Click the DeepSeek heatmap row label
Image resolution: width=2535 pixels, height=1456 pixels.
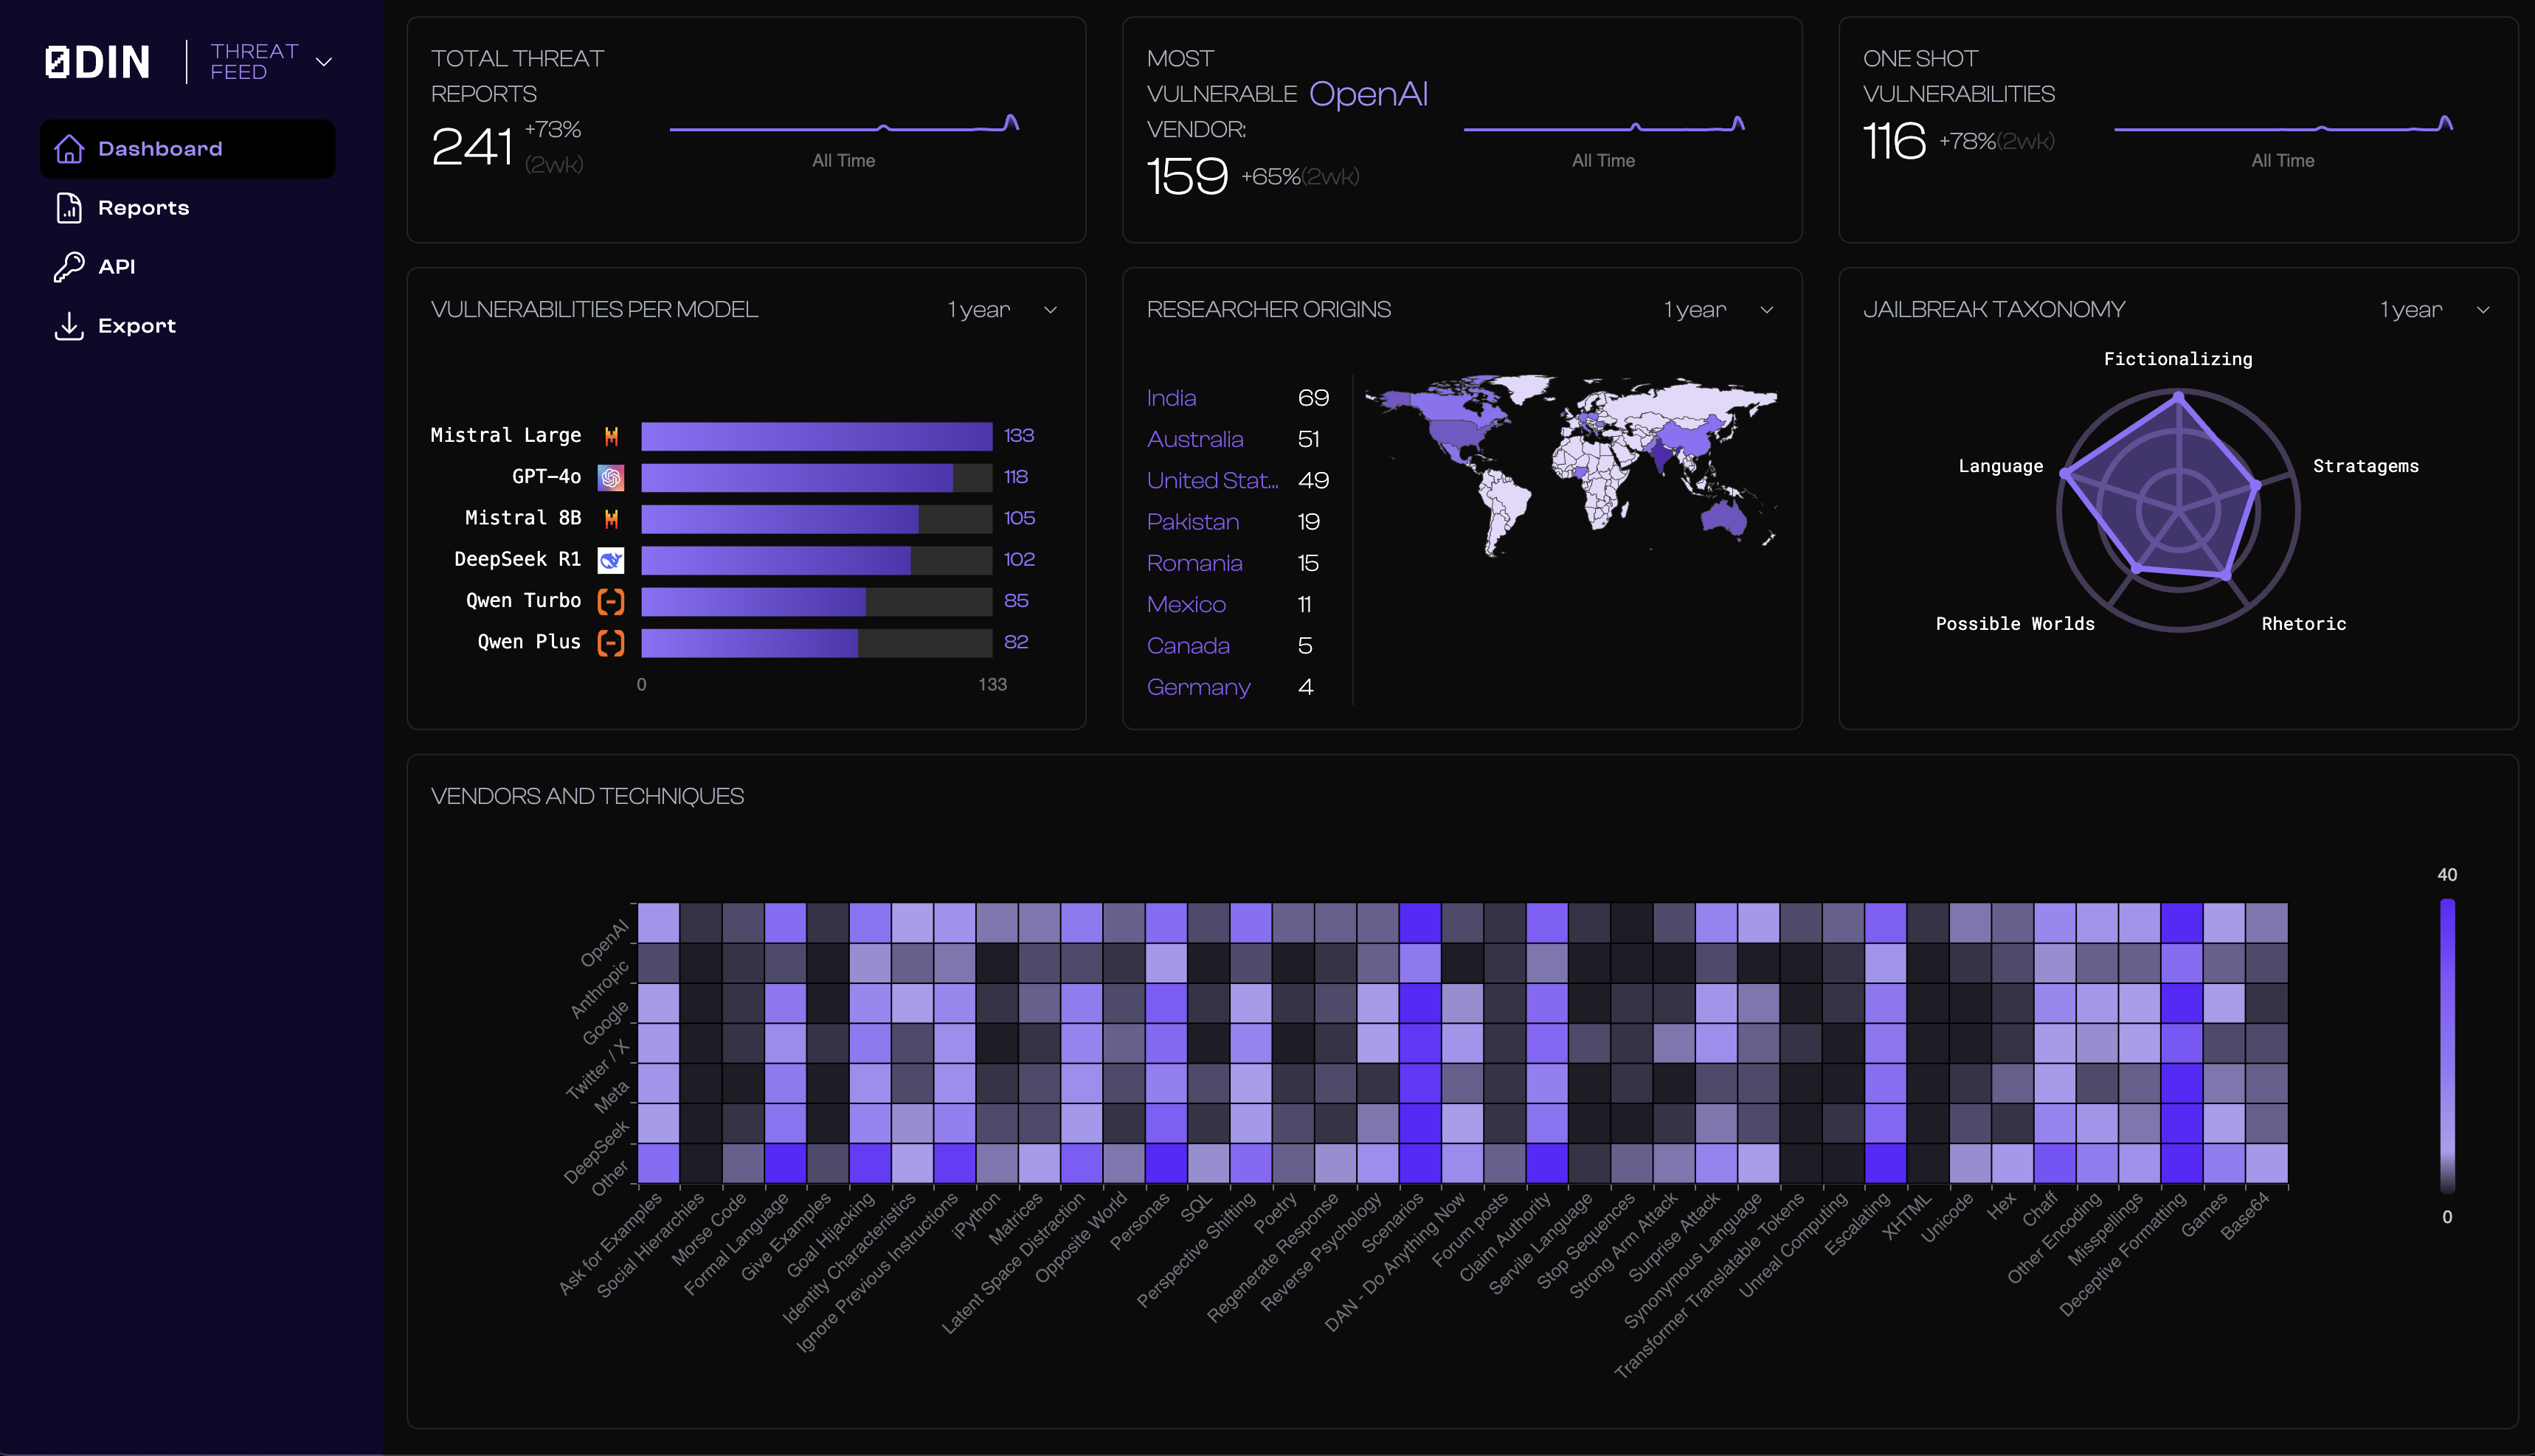[597, 1153]
